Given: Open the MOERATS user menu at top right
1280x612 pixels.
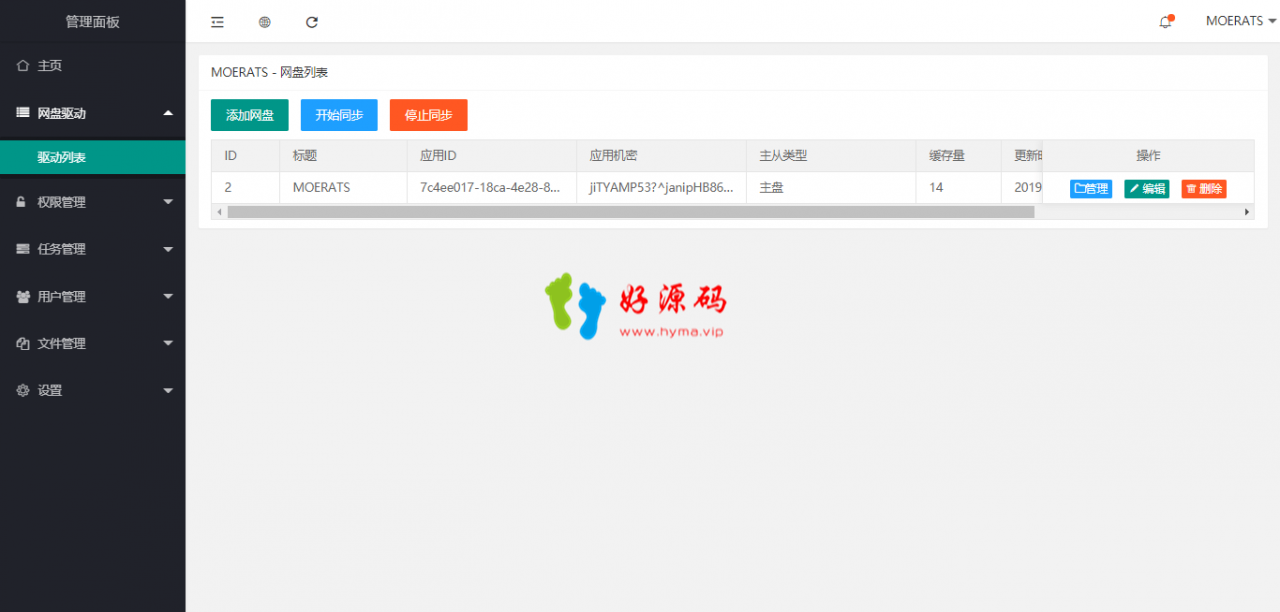Looking at the screenshot, I should 1241,21.
